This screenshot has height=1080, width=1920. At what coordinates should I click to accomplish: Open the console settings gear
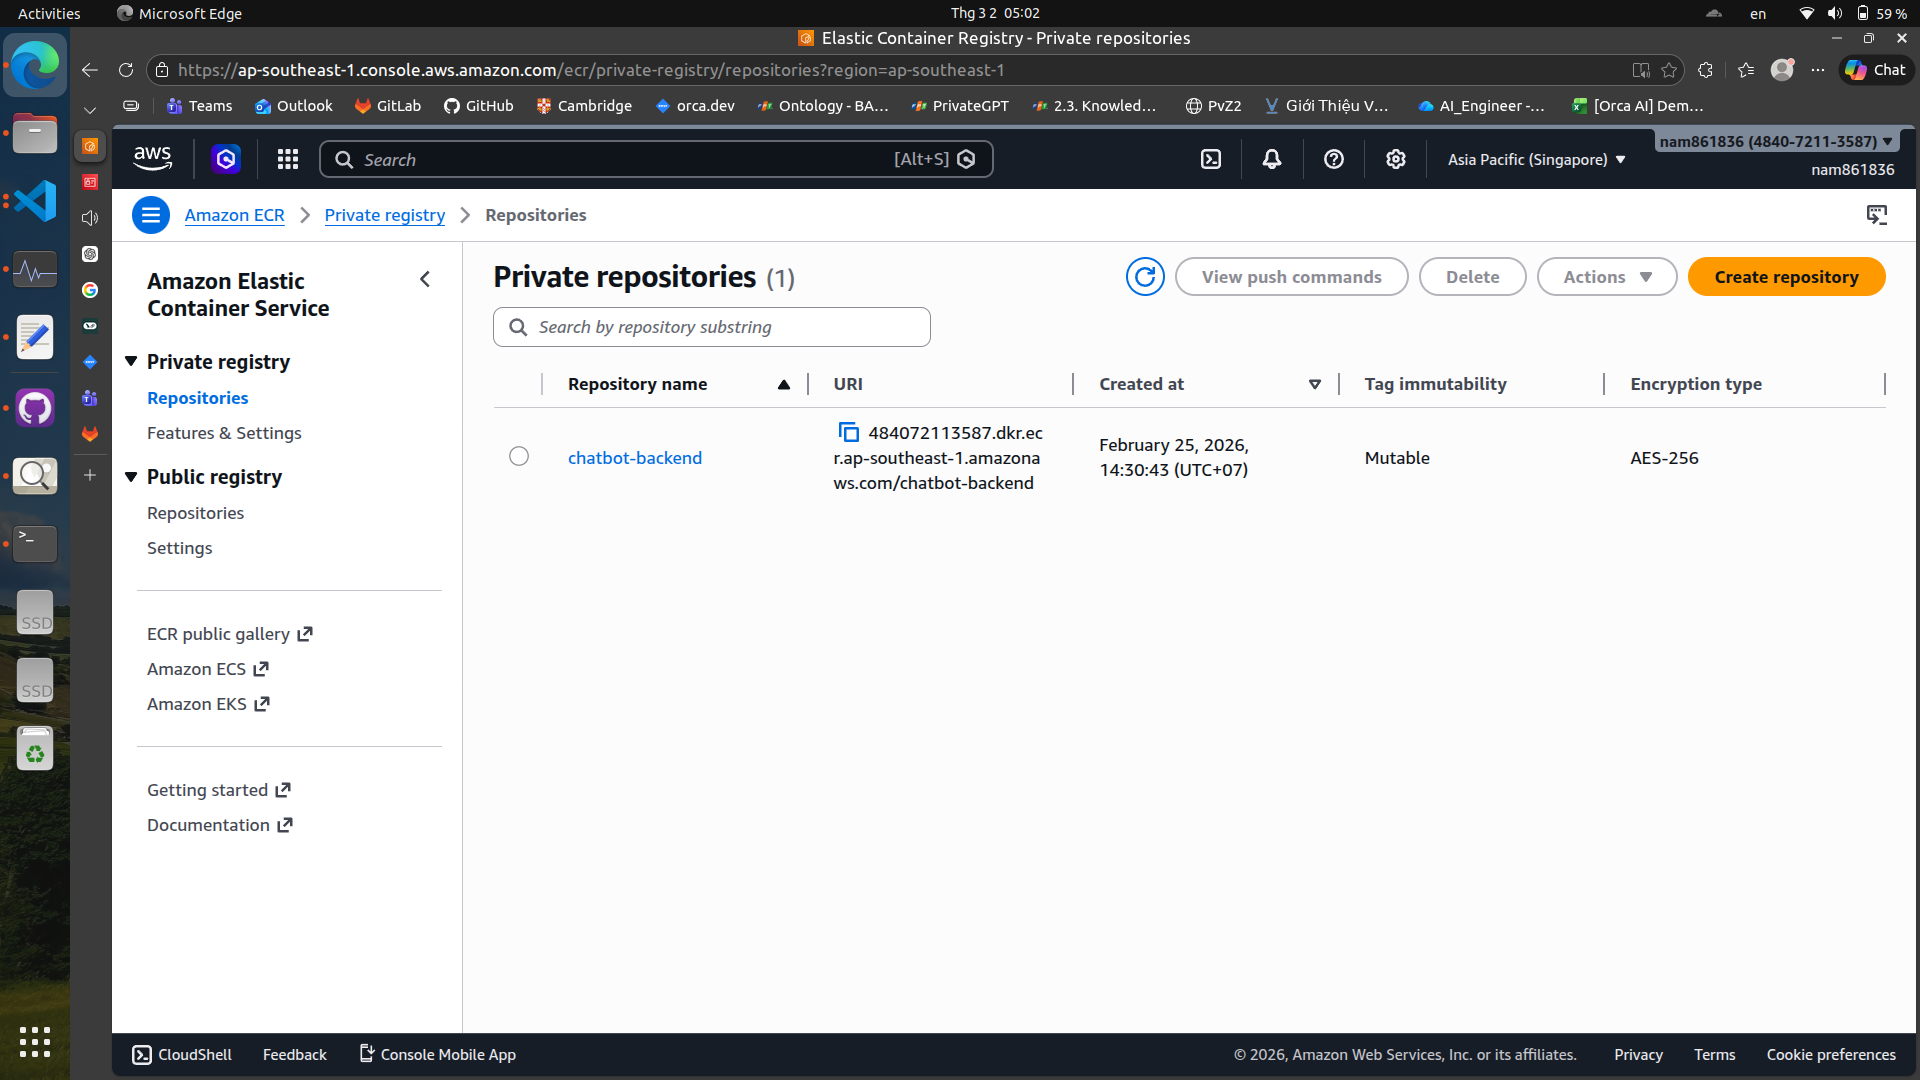pyautogui.click(x=1395, y=160)
